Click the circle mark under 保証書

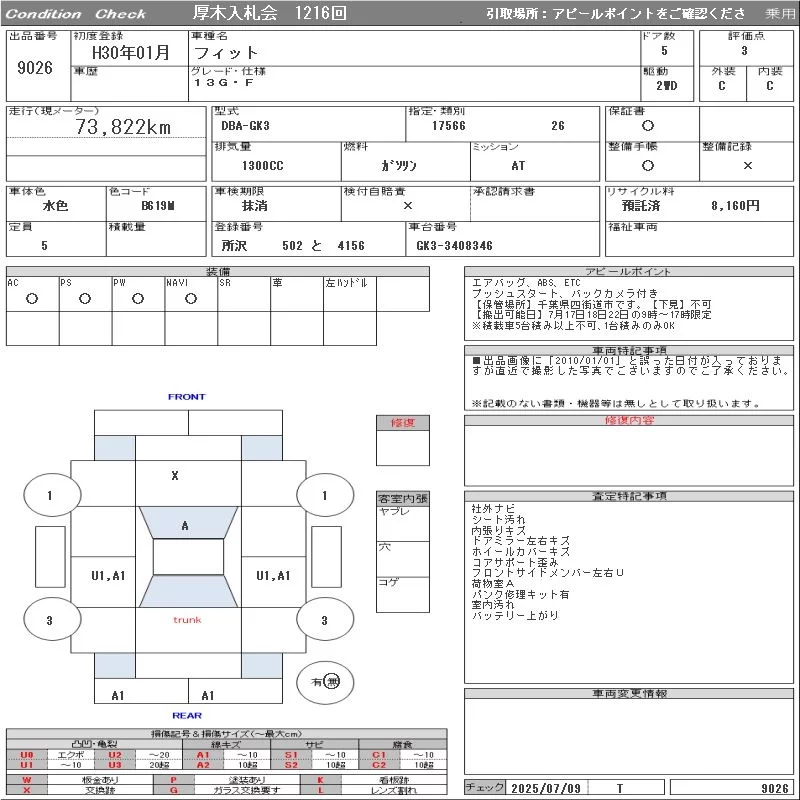click(647, 126)
